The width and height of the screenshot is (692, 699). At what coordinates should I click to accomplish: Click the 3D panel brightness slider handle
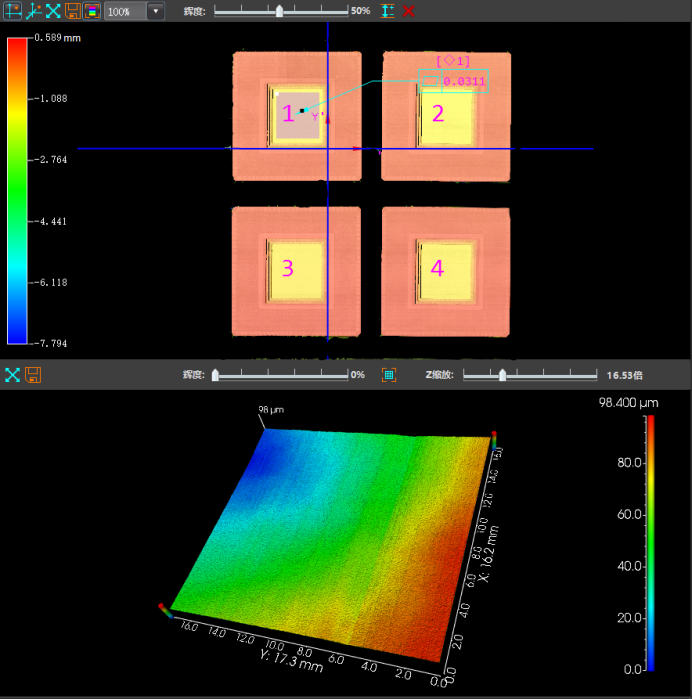[x=216, y=375]
